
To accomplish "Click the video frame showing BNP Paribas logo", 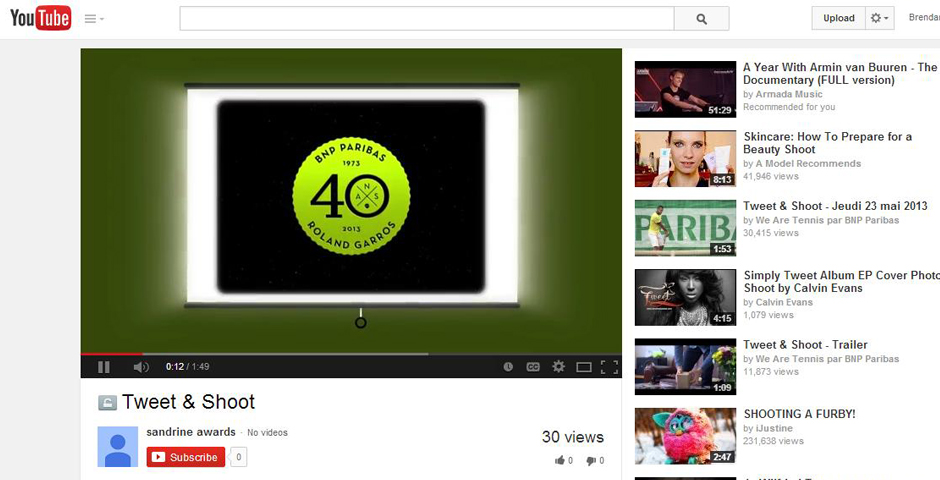I will click(x=351, y=200).
